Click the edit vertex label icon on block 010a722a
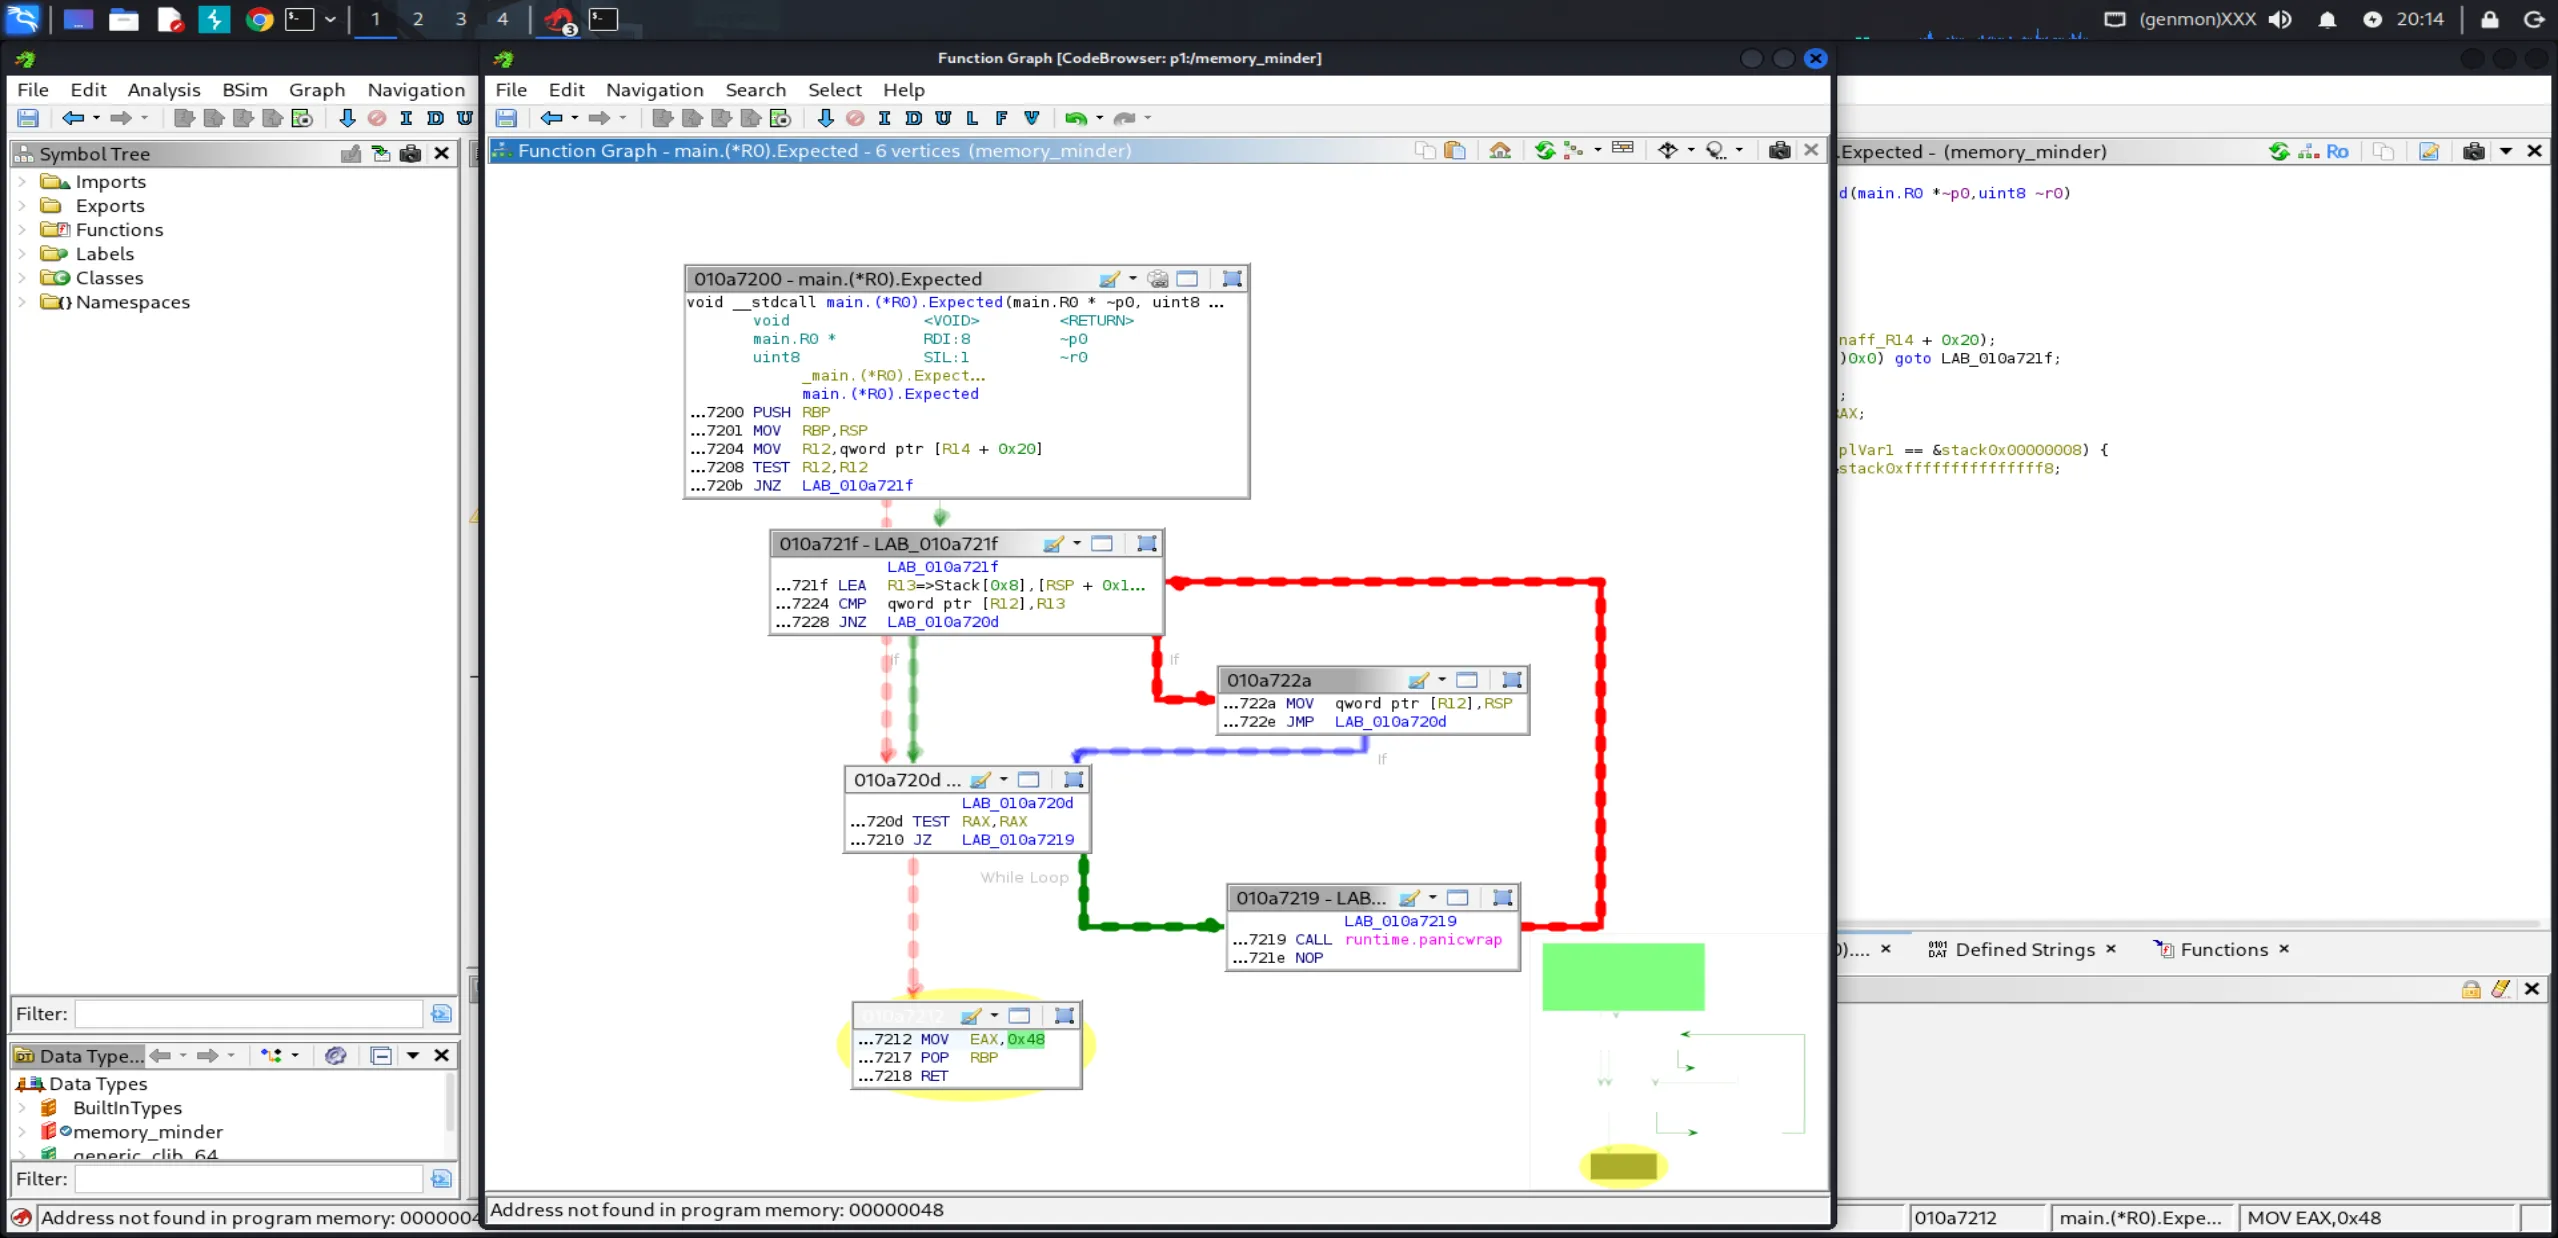The image size is (2558, 1238). (1417, 680)
